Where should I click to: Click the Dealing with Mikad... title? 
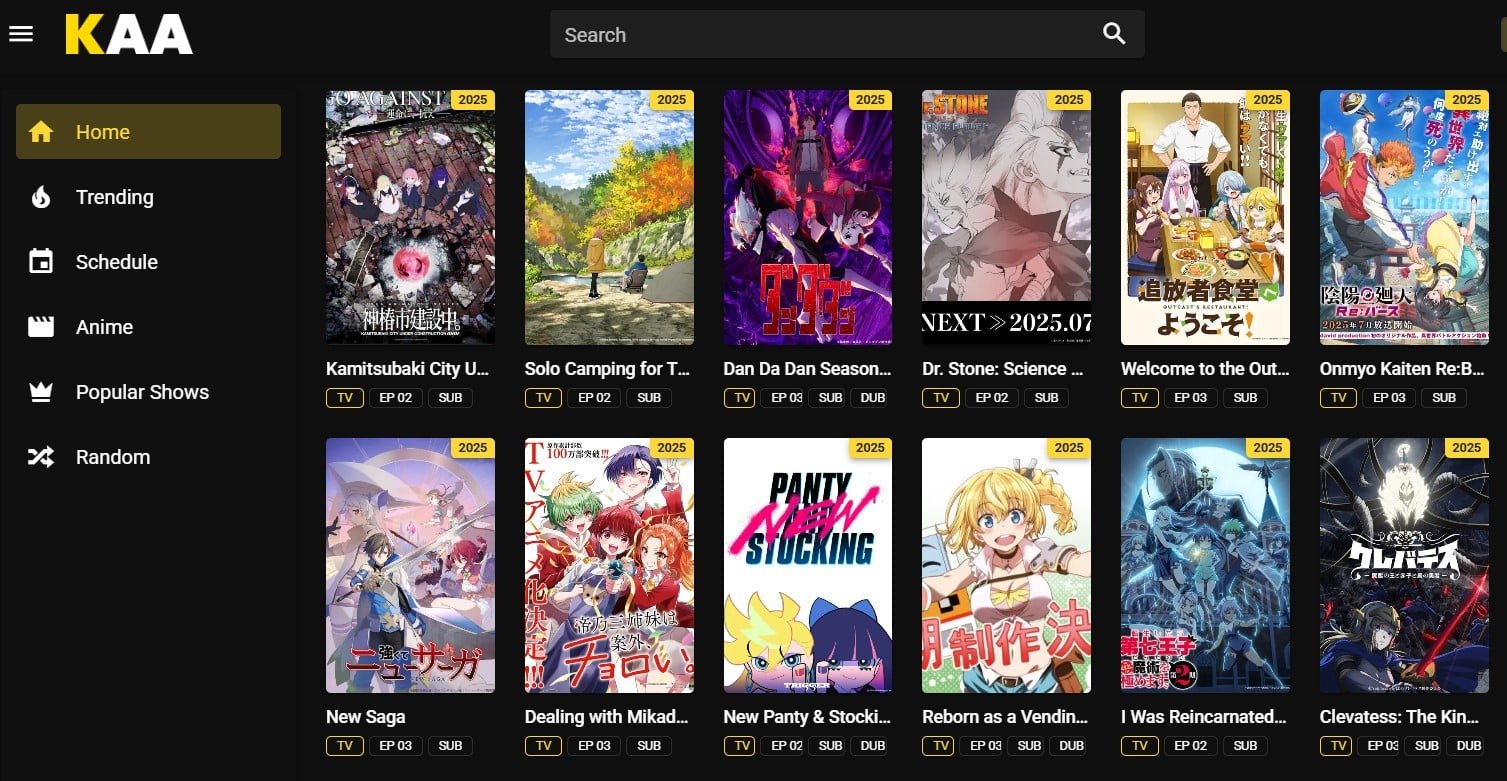(x=607, y=717)
